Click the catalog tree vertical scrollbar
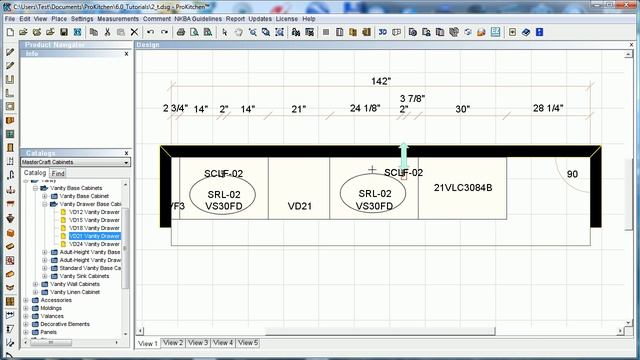Image resolution: width=640 pixels, height=360 pixels. (125, 248)
